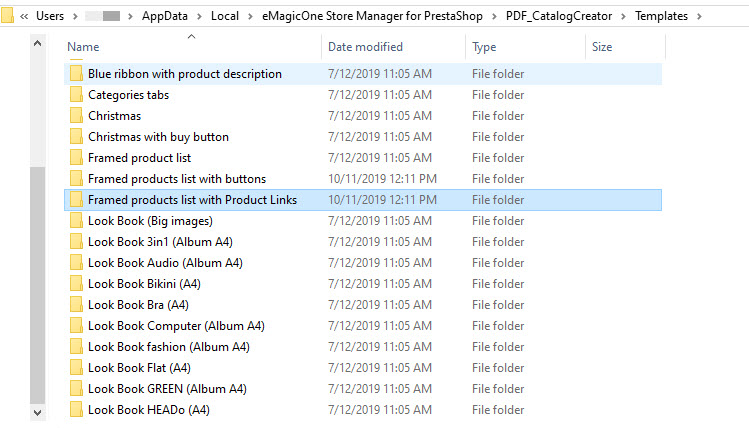This screenshot has height=428, width=749.
Task: Select the Look Book Audio (Album A4) folder icon
Action: point(76,263)
